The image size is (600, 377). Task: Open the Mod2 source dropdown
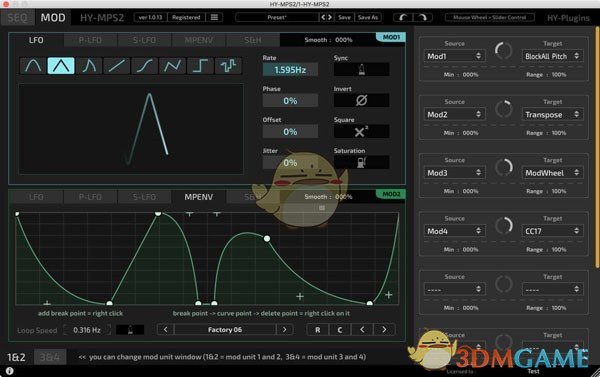click(x=454, y=114)
